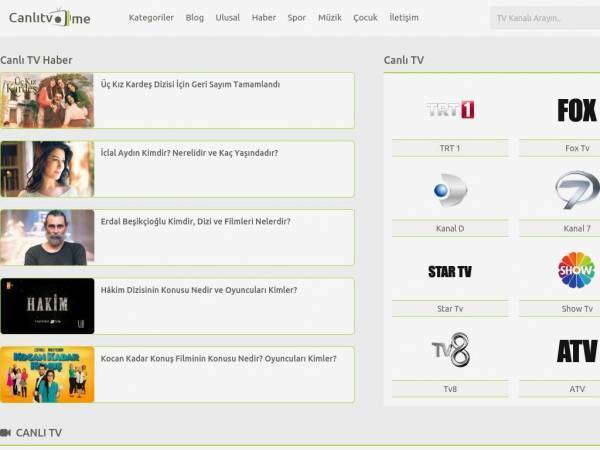Click the Canlı TV Haber section heading

coord(36,60)
